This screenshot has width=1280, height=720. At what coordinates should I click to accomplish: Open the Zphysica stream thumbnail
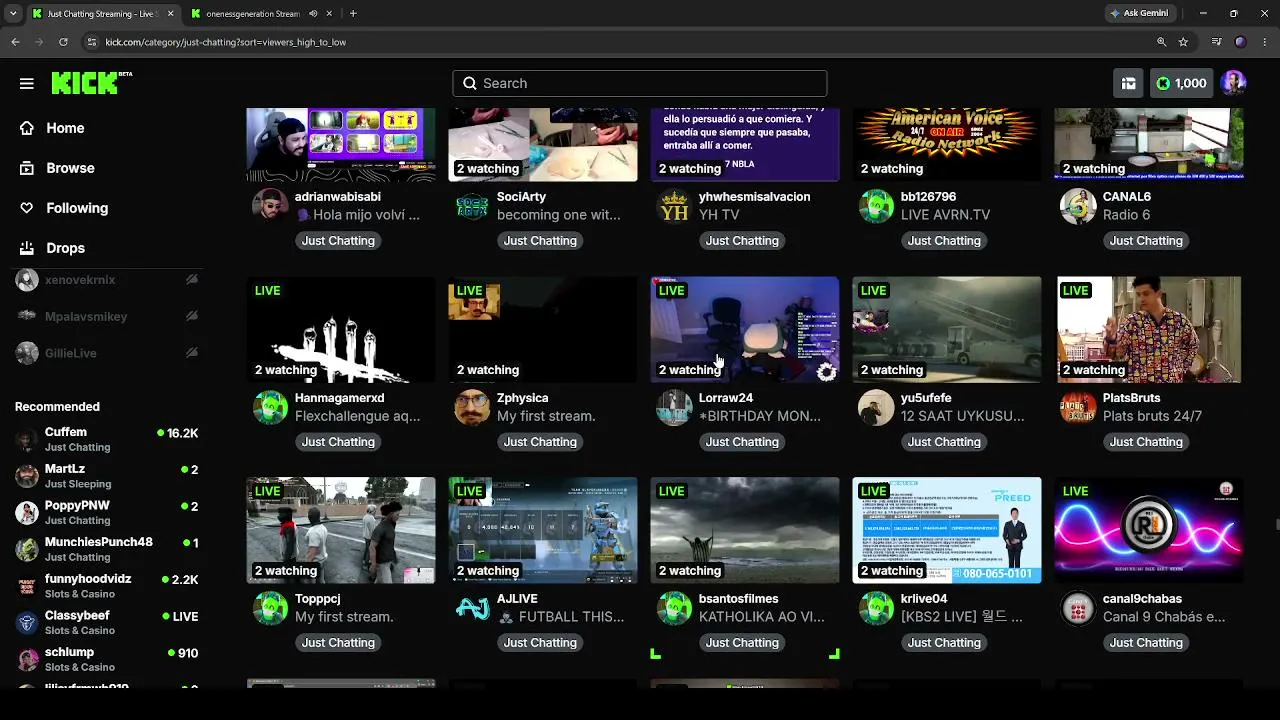pyautogui.click(x=543, y=329)
